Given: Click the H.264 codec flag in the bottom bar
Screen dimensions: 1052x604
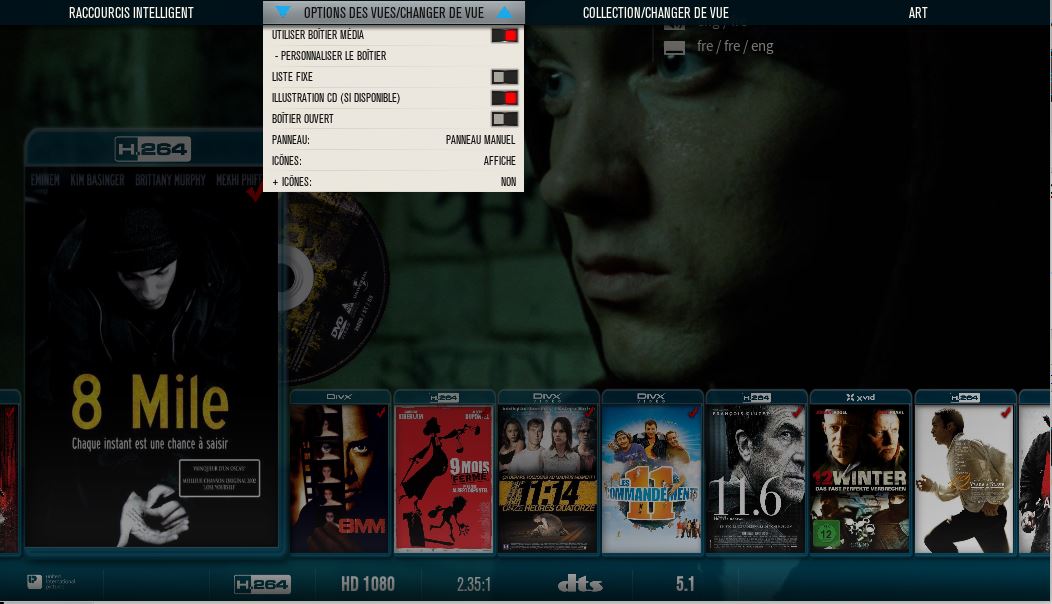Looking at the screenshot, I should coord(262,584).
